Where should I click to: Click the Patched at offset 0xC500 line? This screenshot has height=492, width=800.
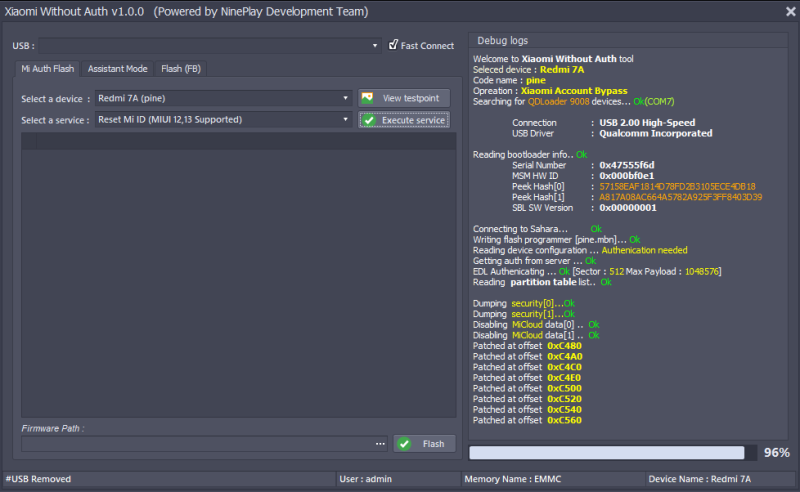527,388
